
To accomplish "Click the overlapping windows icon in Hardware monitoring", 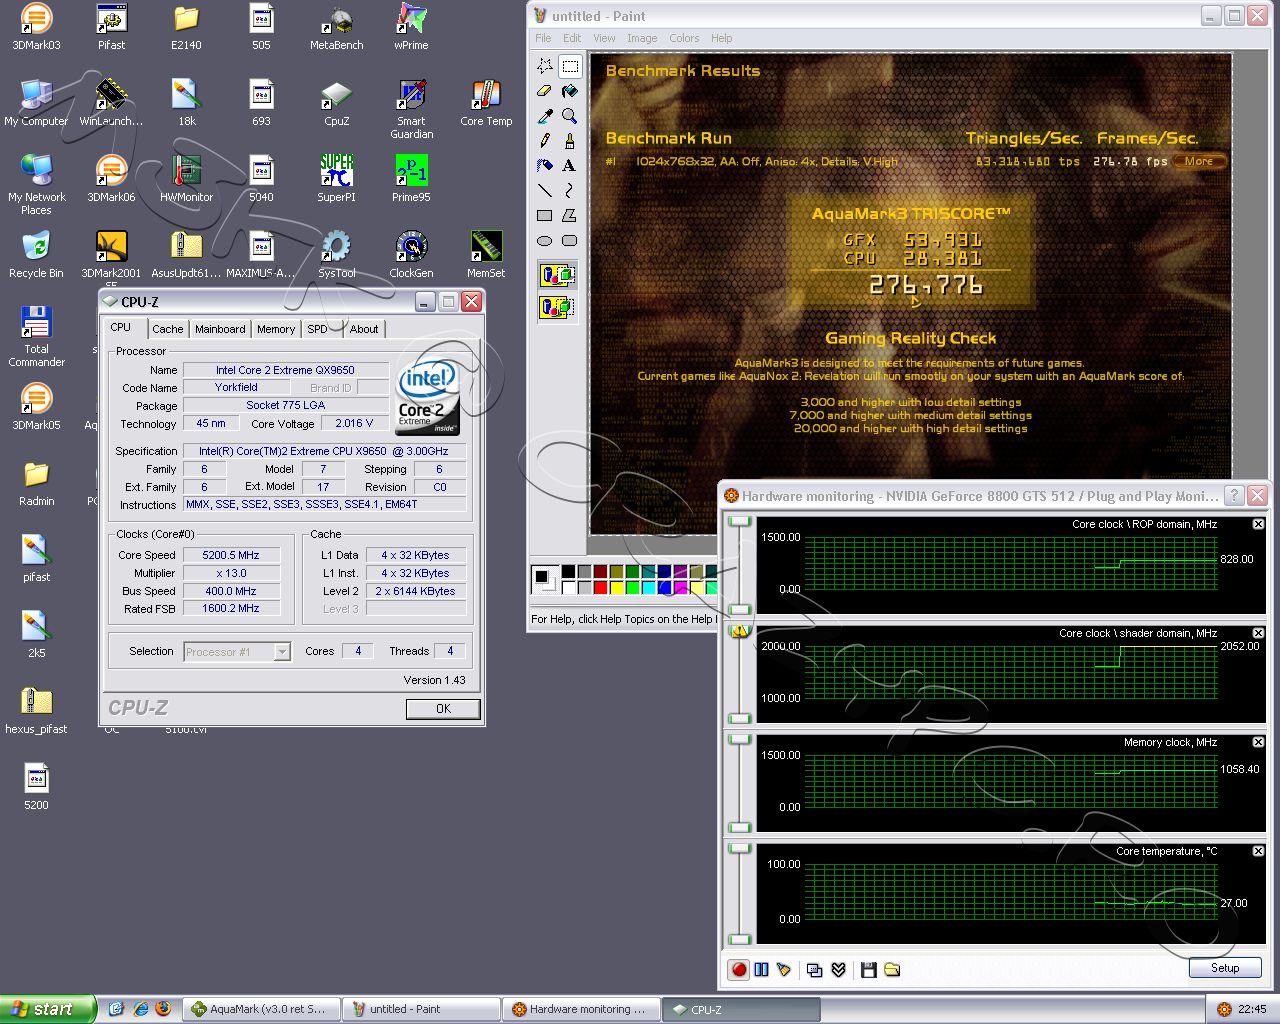I will pyautogui.click(x=815, y=969).
